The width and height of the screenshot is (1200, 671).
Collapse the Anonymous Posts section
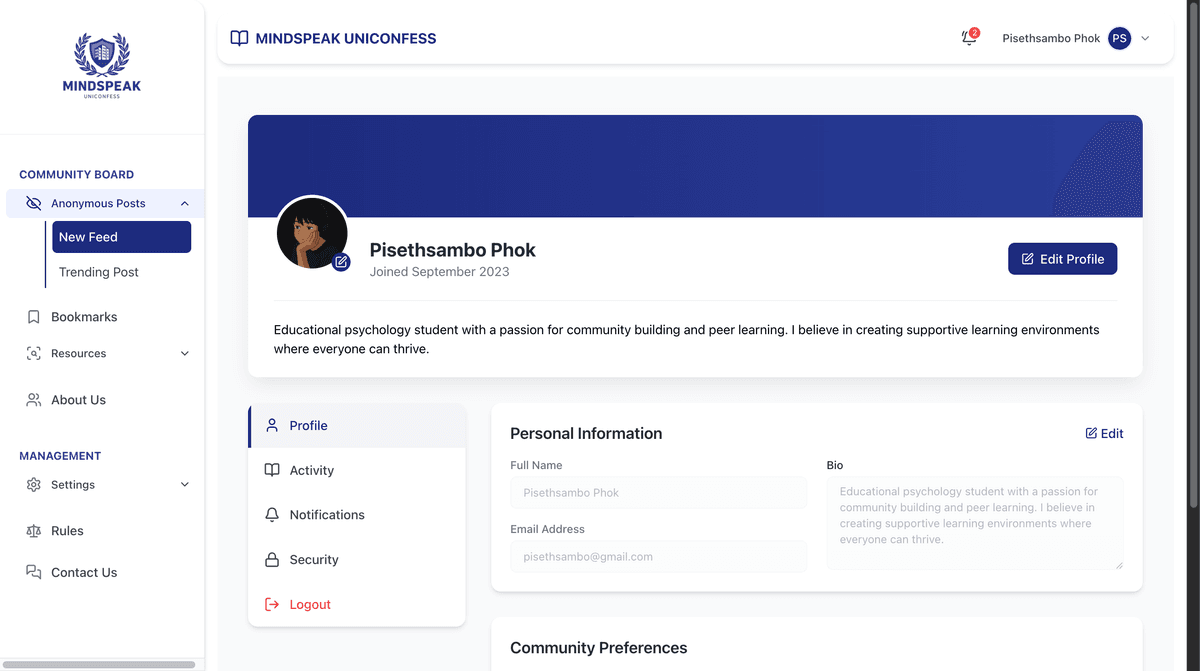click(x=184, y=203)
